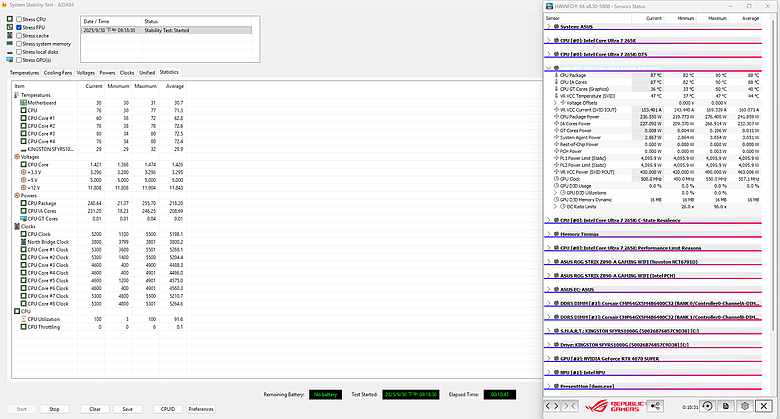Click Stress cache chip icon
Screen dimensions: 780x419
coord(9,35)
